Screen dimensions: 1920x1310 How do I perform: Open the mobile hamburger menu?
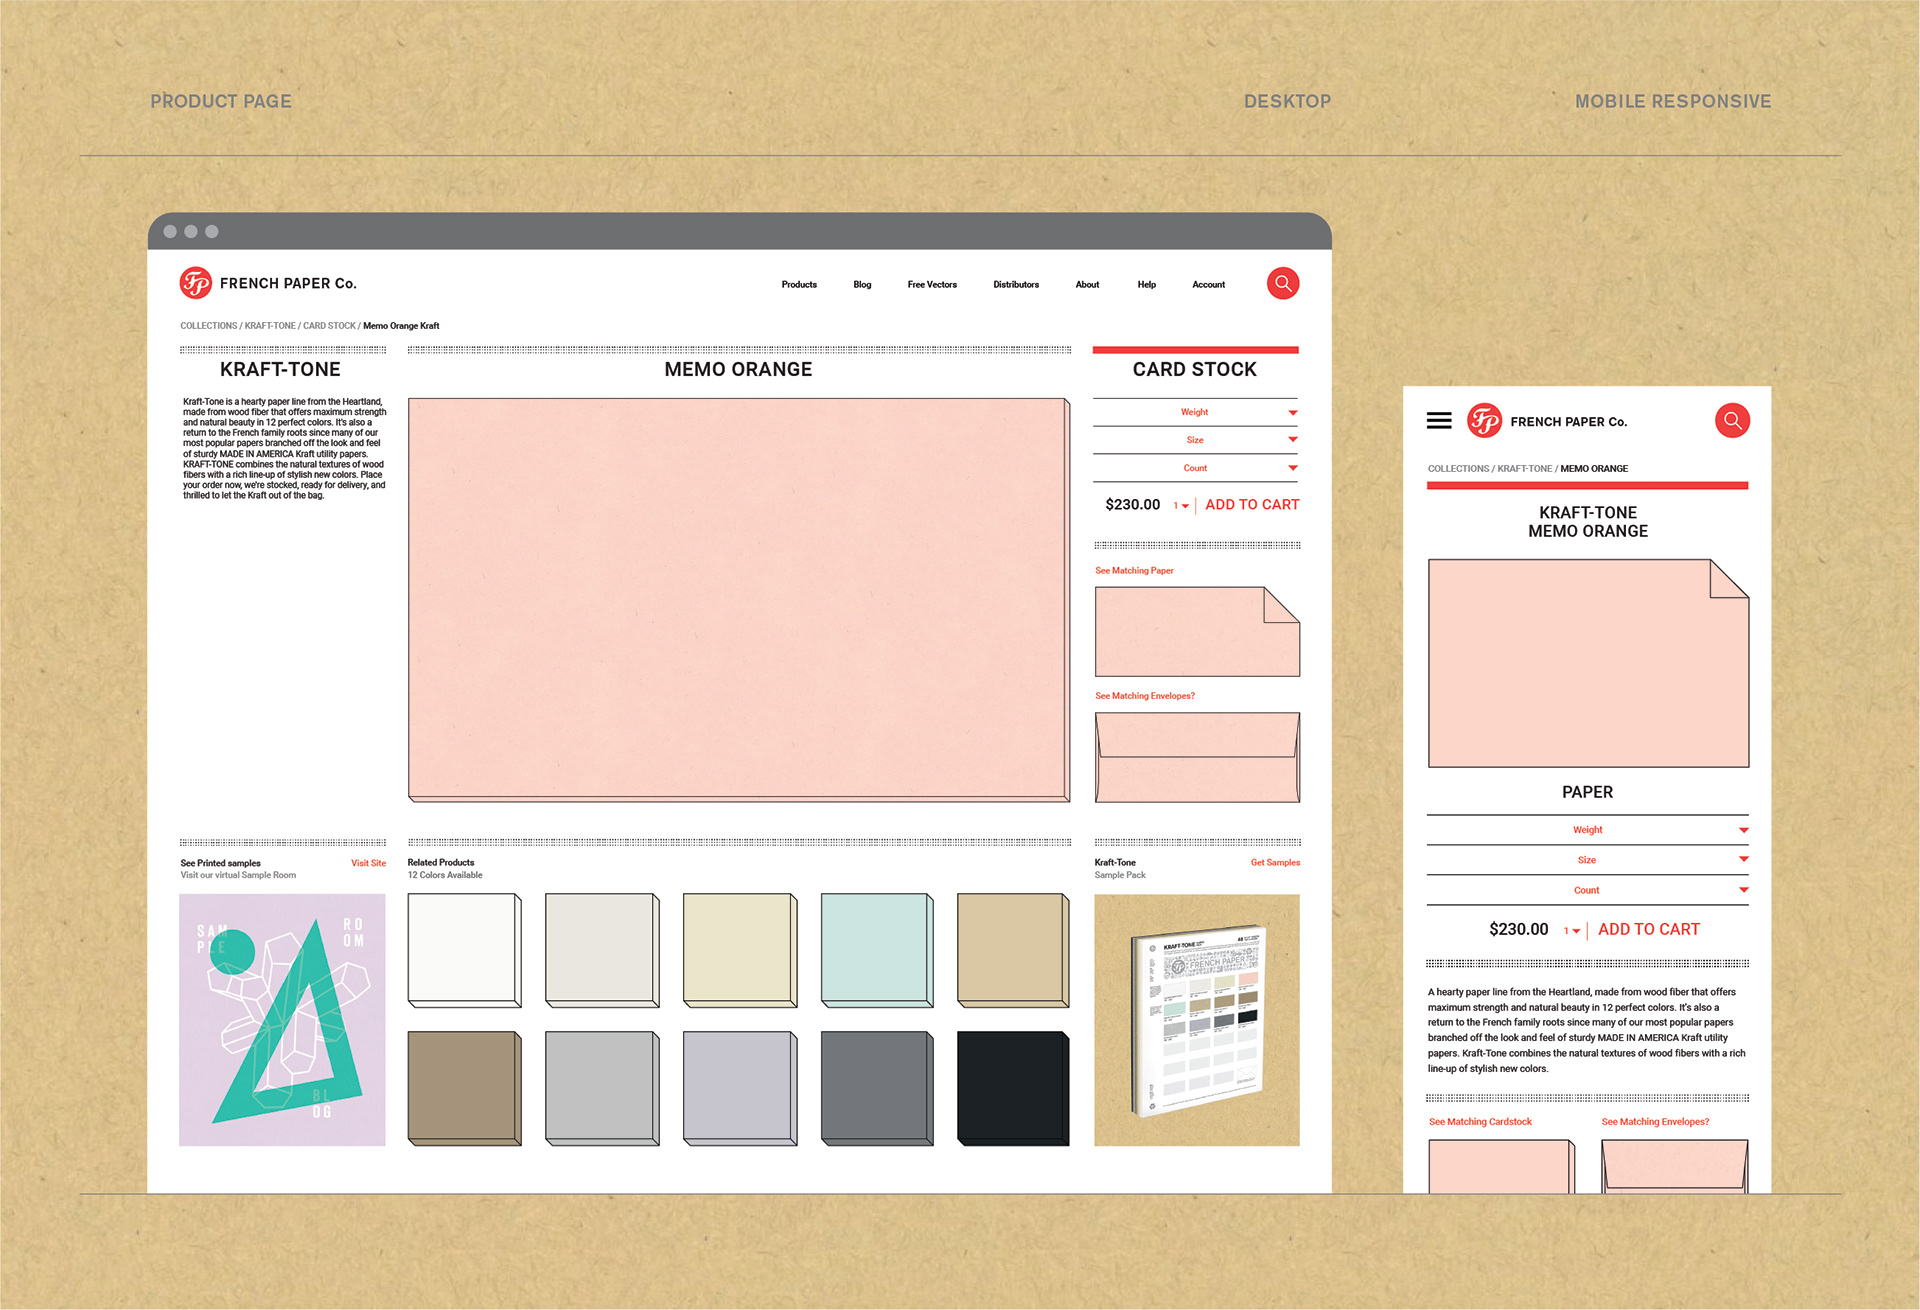(x=1439, y=421)
